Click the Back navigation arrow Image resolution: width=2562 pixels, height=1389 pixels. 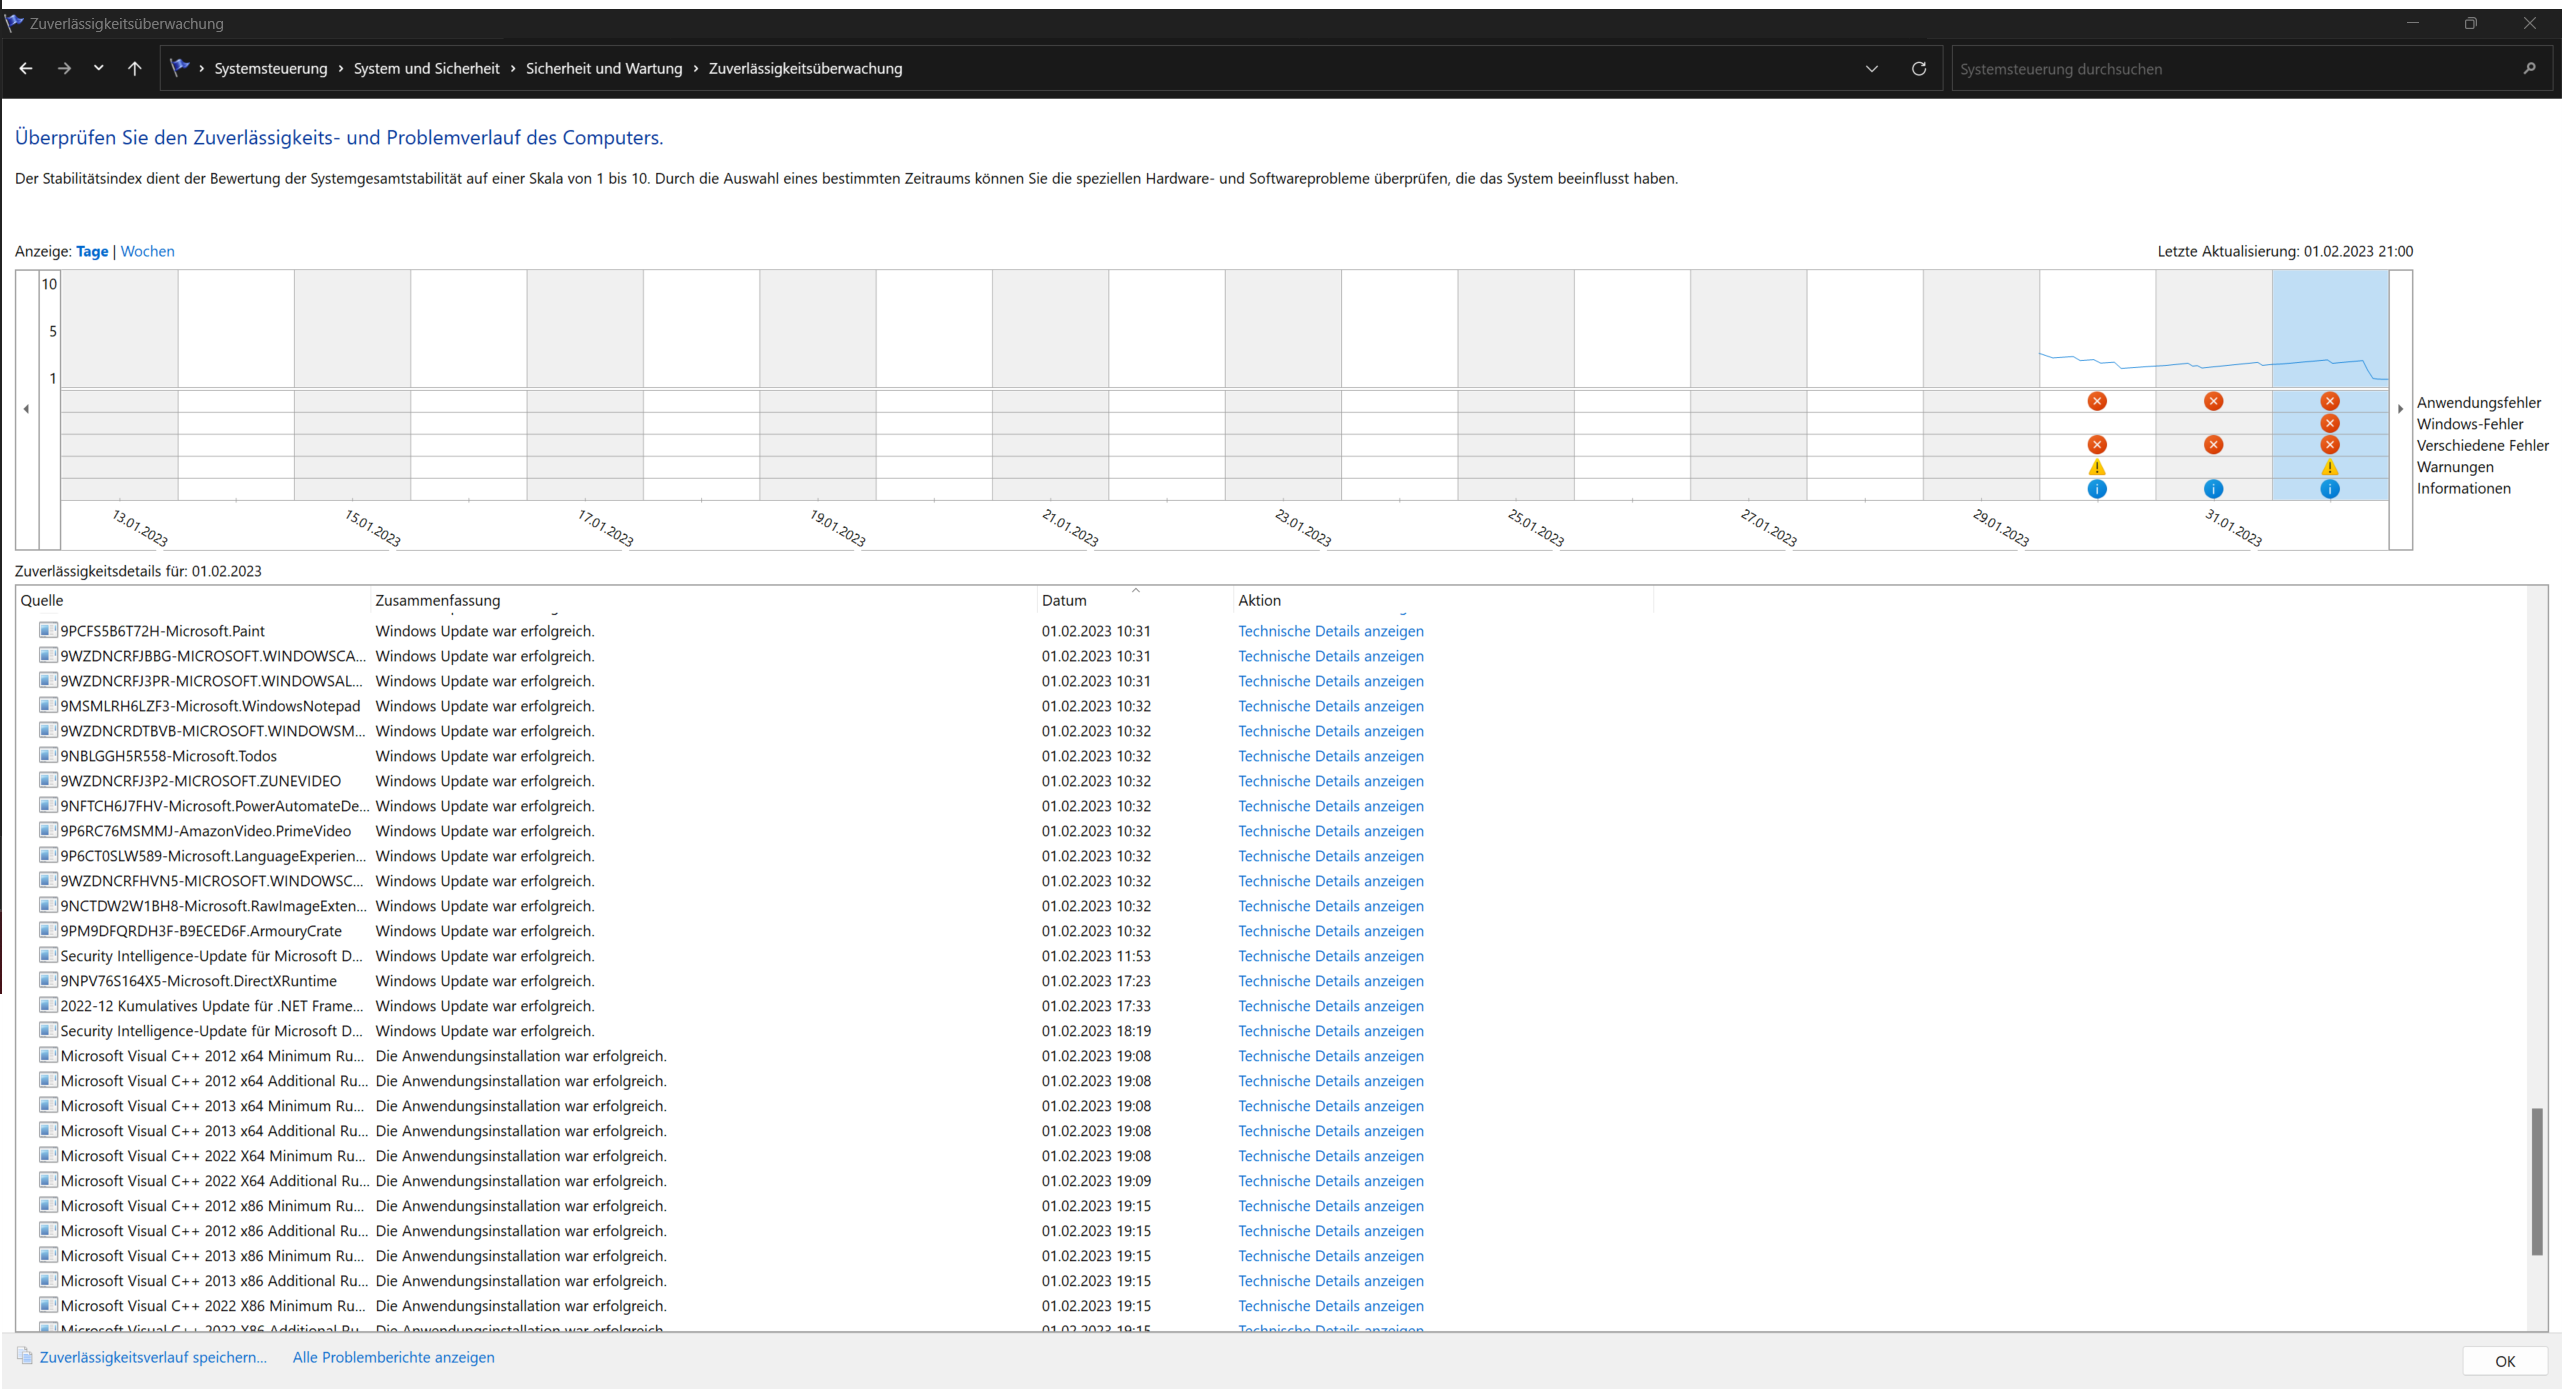click(x=26, y=68)
